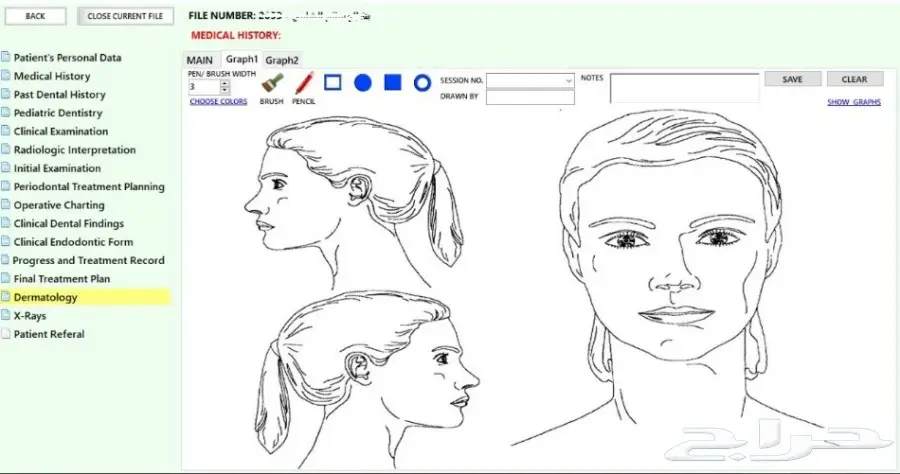Click into the Notes text box
This screenshot has width=900, height=474.
pos(684,88)
